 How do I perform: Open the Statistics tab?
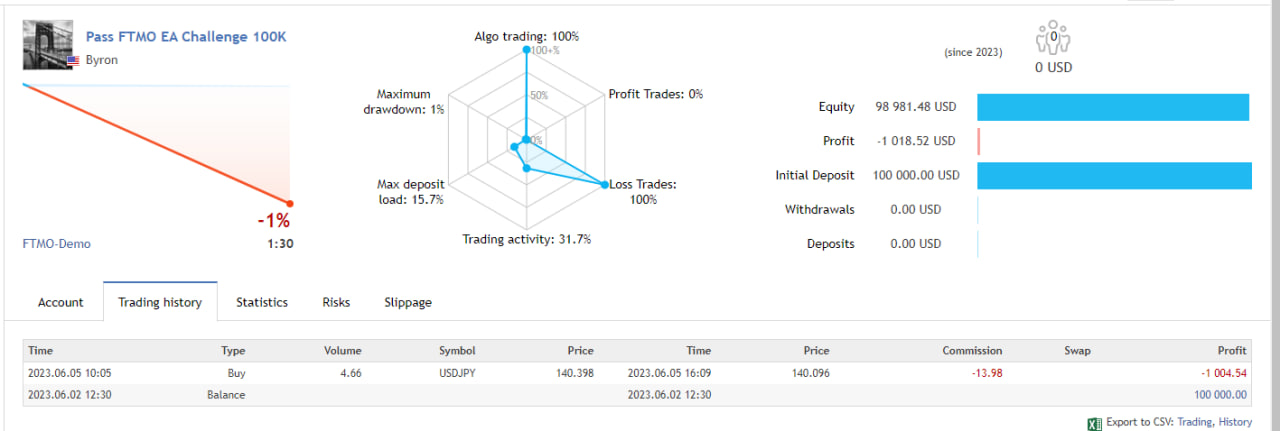pyautogui.click(x=262, y=302)
